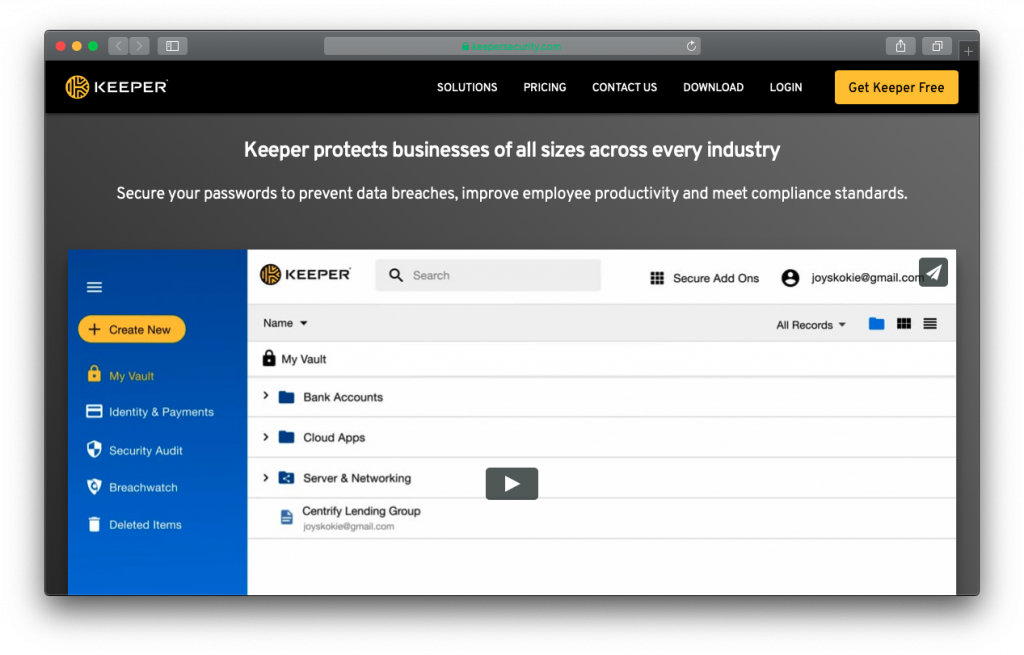Click the Cloud Apps folder icon
This screenshot has height=655, width=1024.
286,437
